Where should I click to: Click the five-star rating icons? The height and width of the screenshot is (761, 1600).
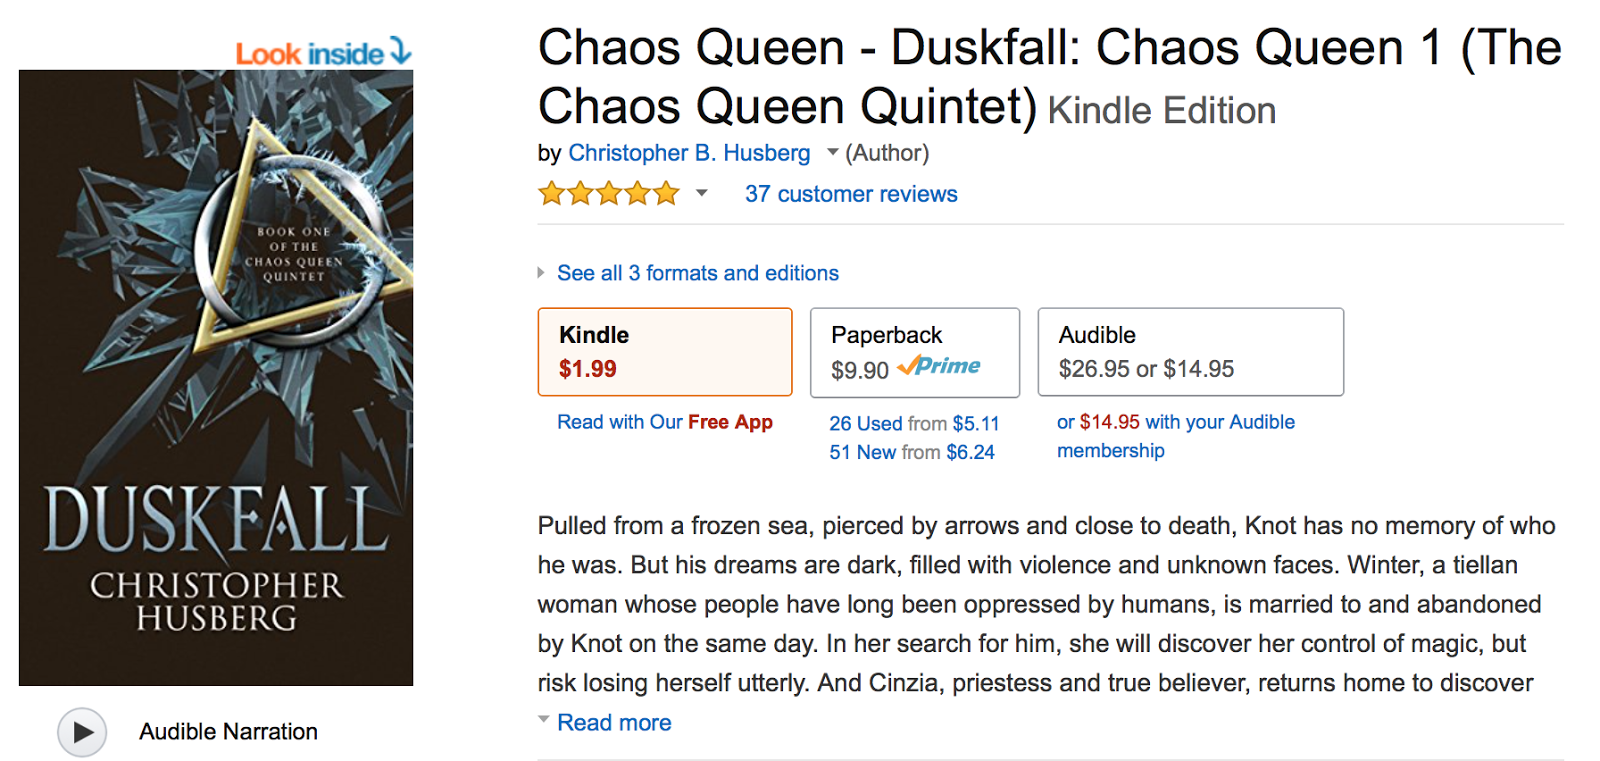tap(608, 194)
